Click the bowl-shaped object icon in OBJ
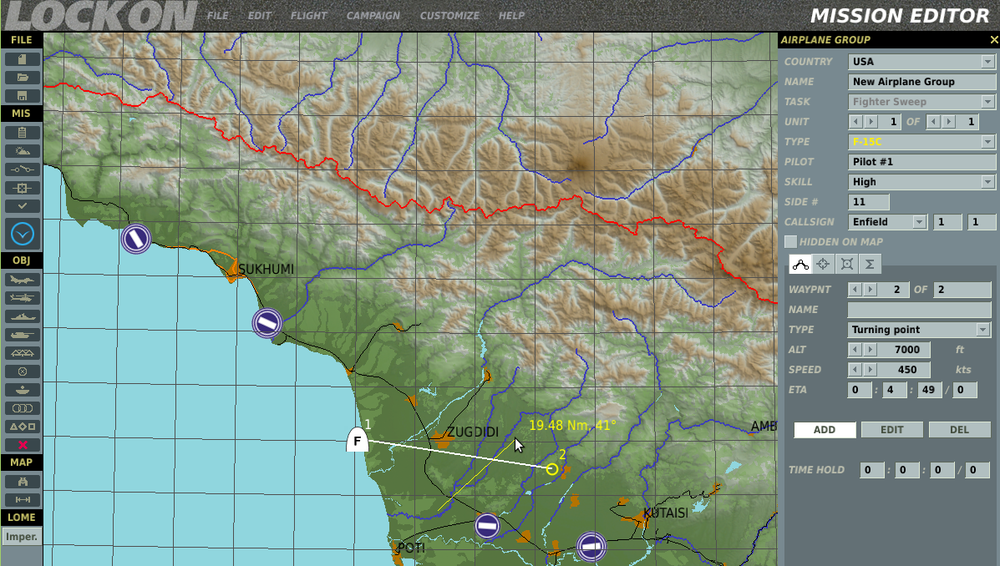The height and width of the screenshot is (566, 1000). point(22,390)
